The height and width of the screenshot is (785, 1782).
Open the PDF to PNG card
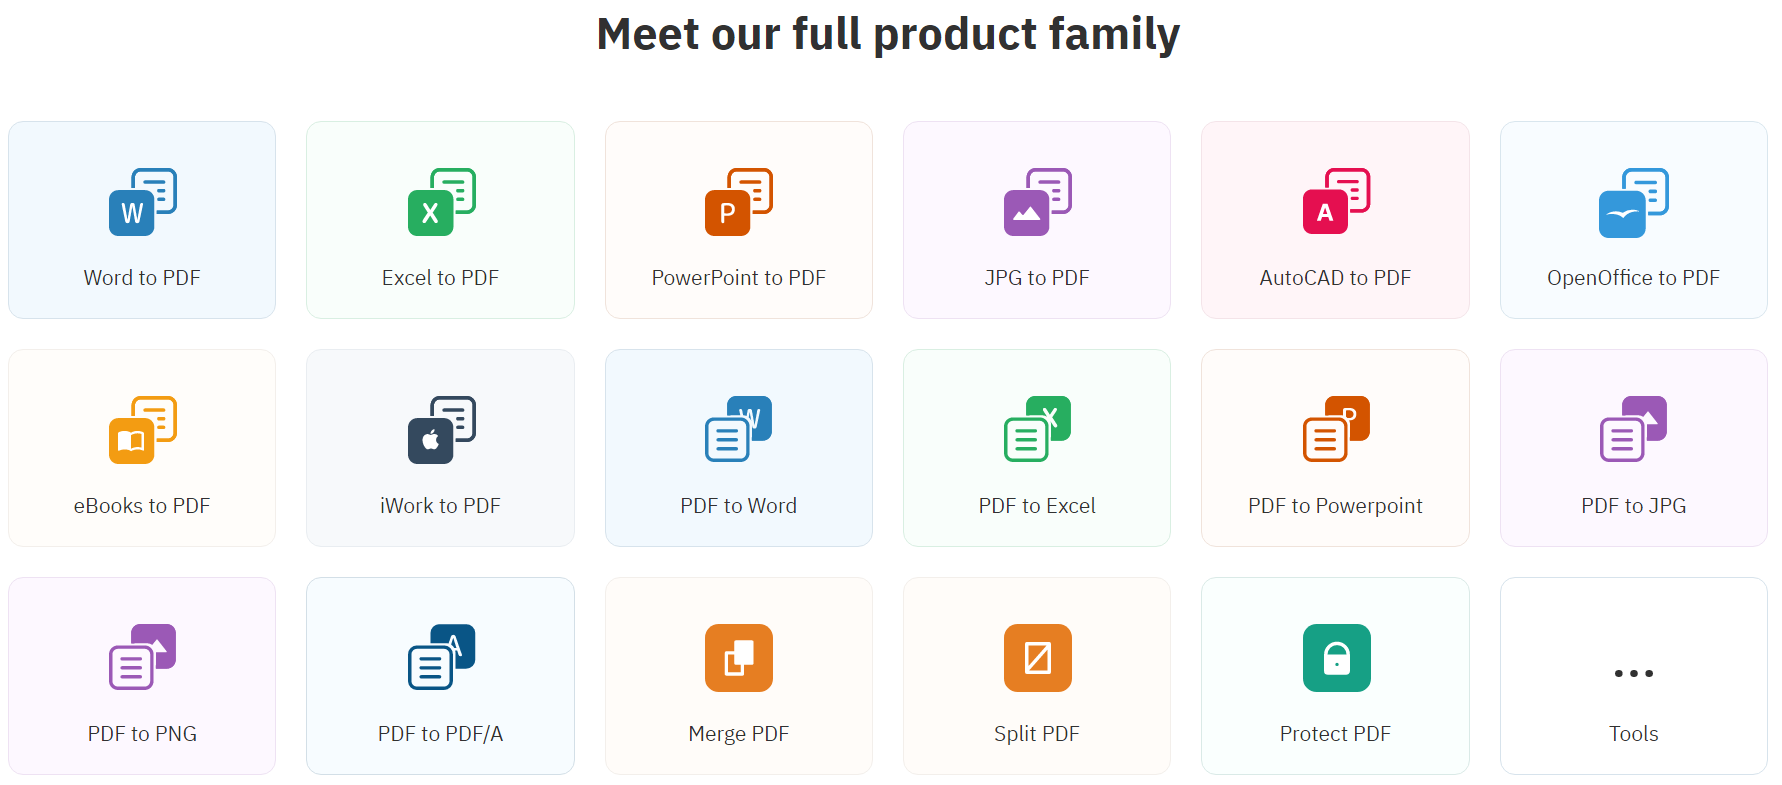pyautogui.click(x=142, y=676)
